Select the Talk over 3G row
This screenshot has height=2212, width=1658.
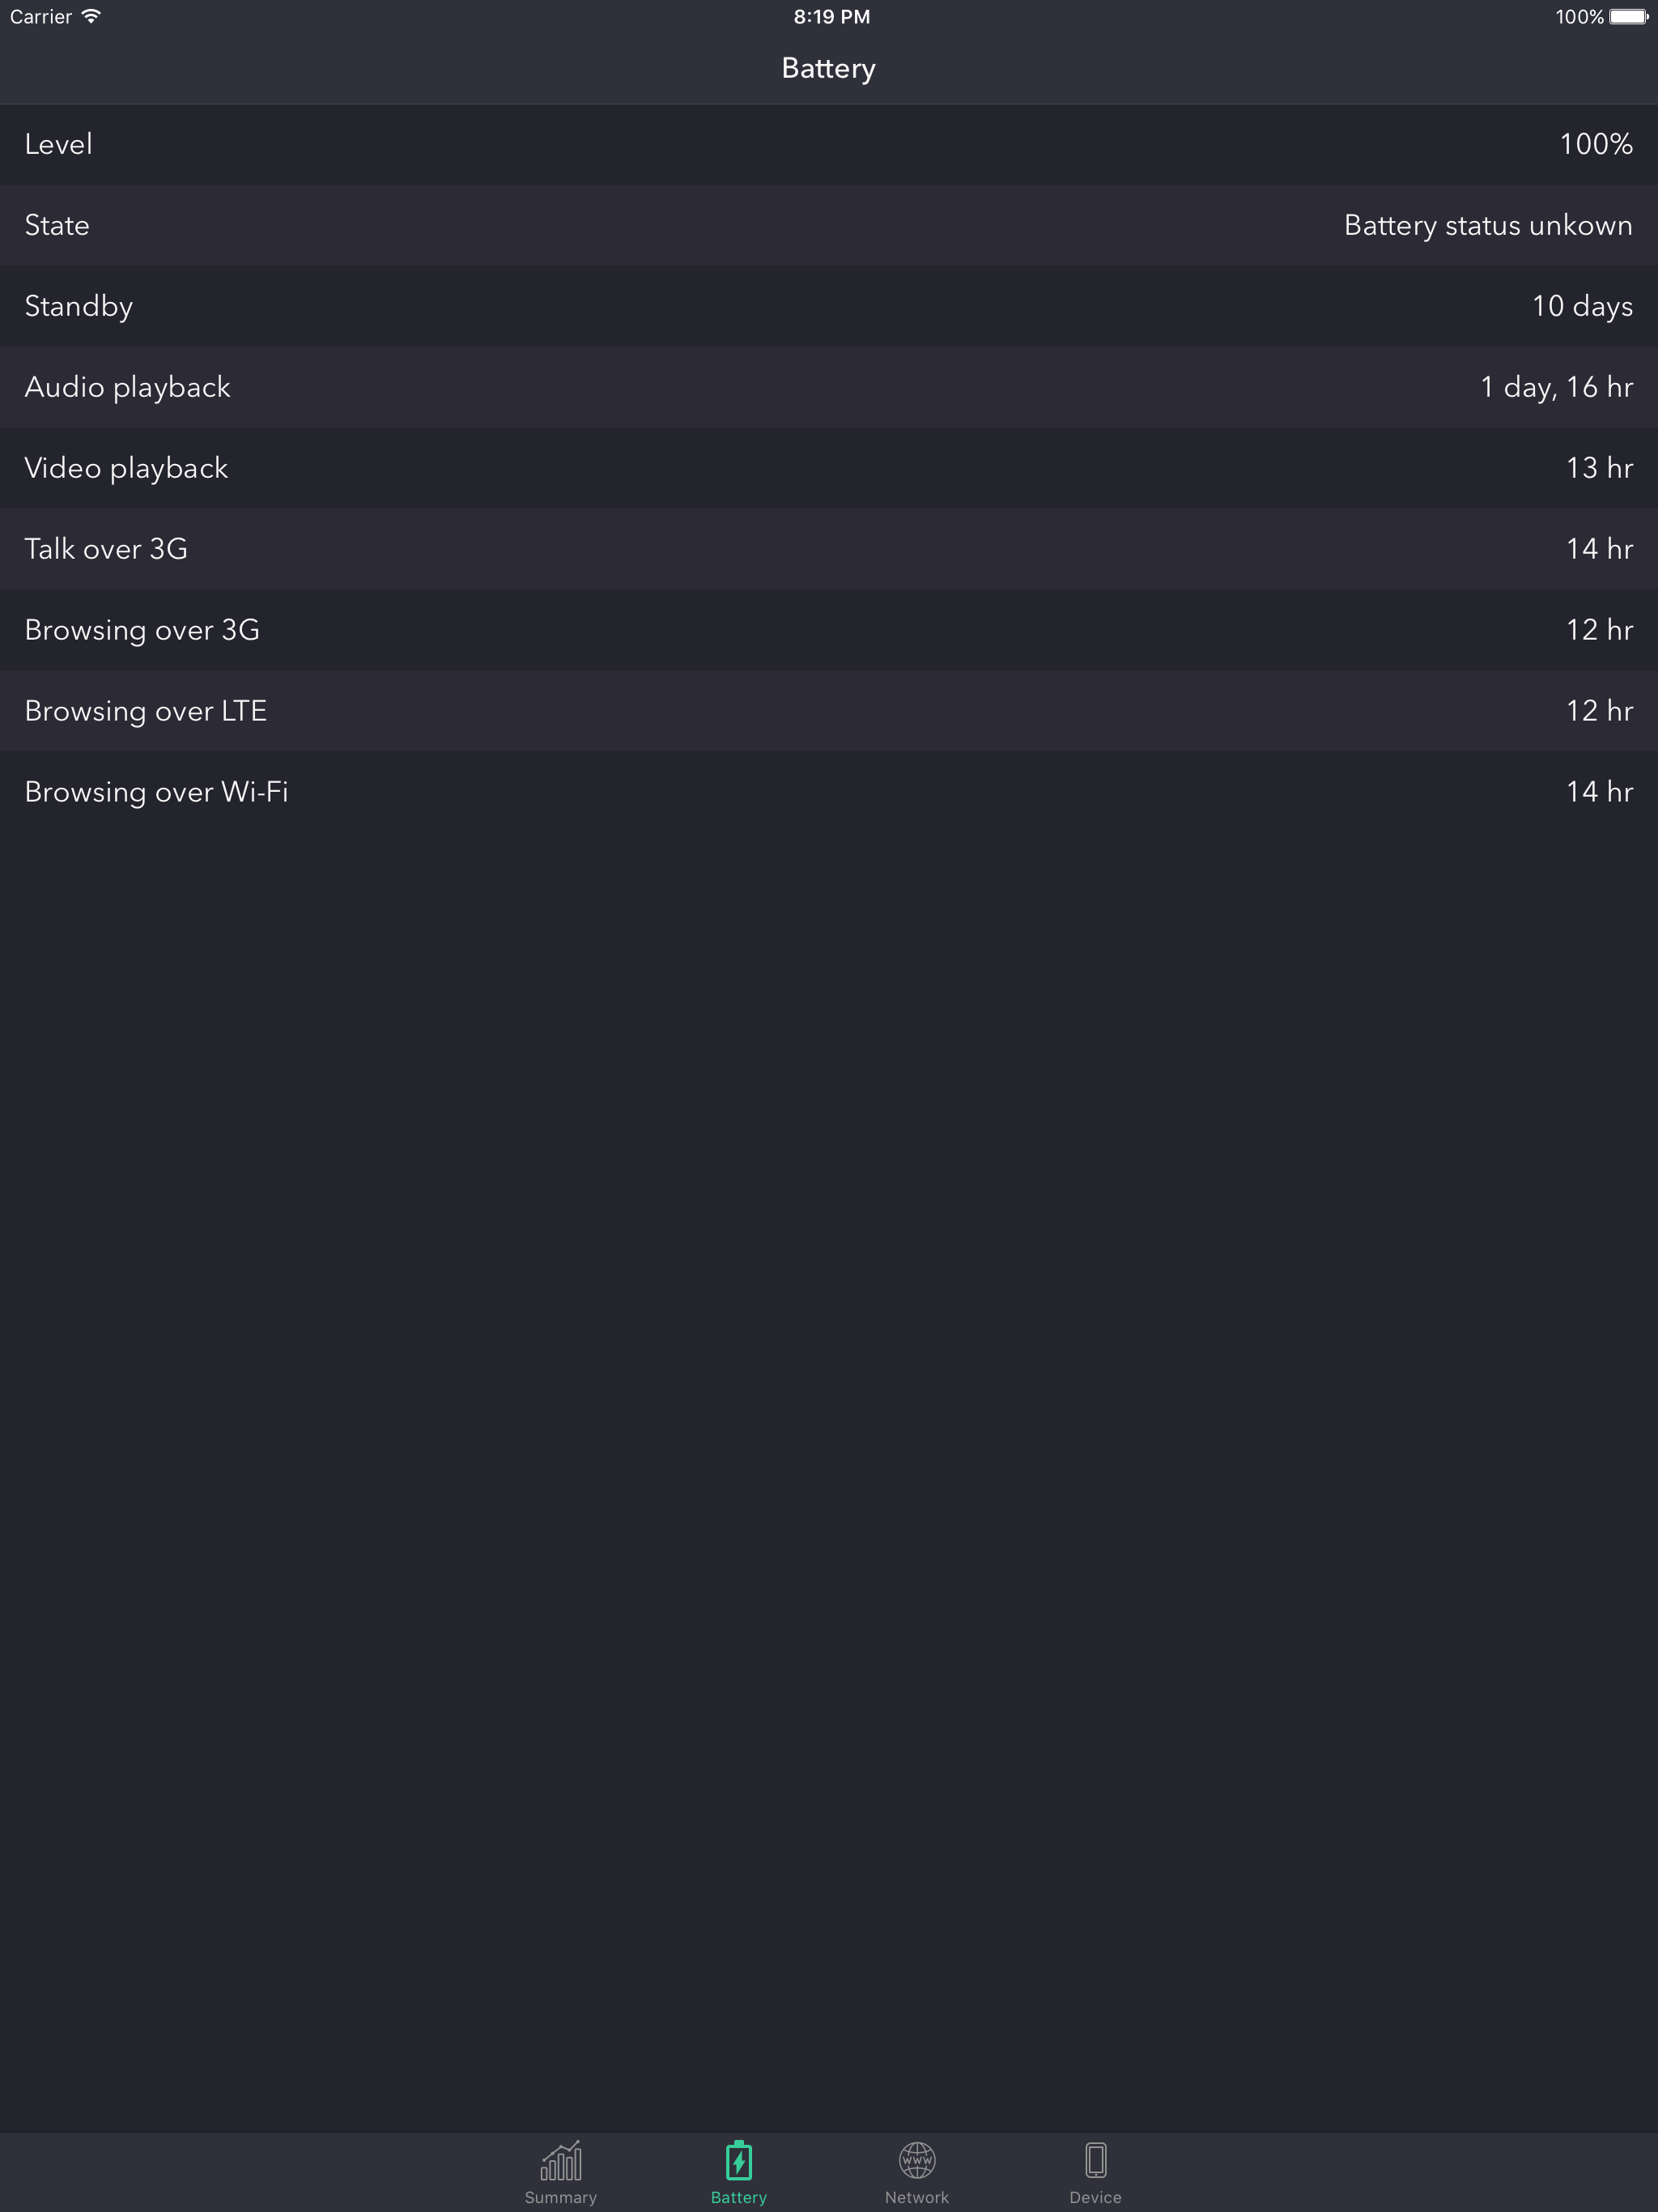coord(829,549)
